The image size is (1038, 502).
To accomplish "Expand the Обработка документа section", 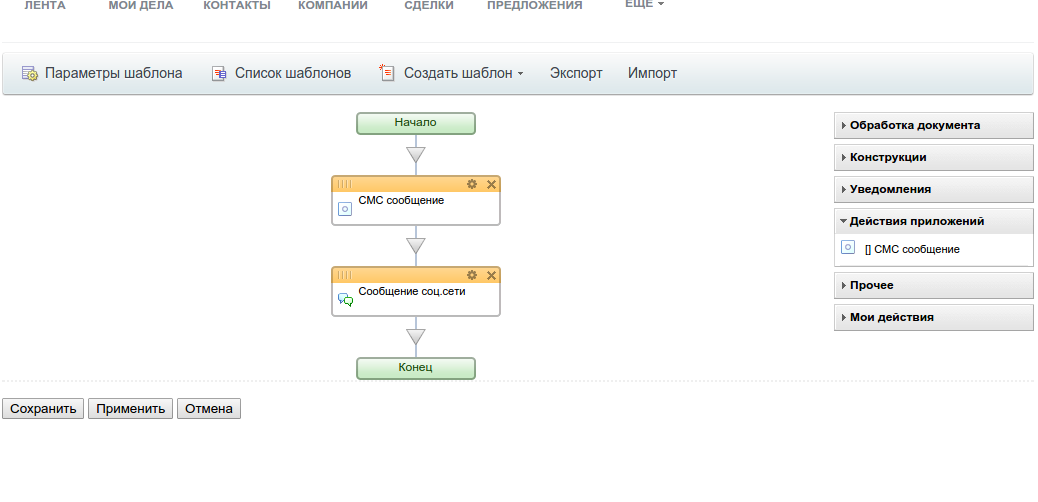I will [x=933, y=125].
